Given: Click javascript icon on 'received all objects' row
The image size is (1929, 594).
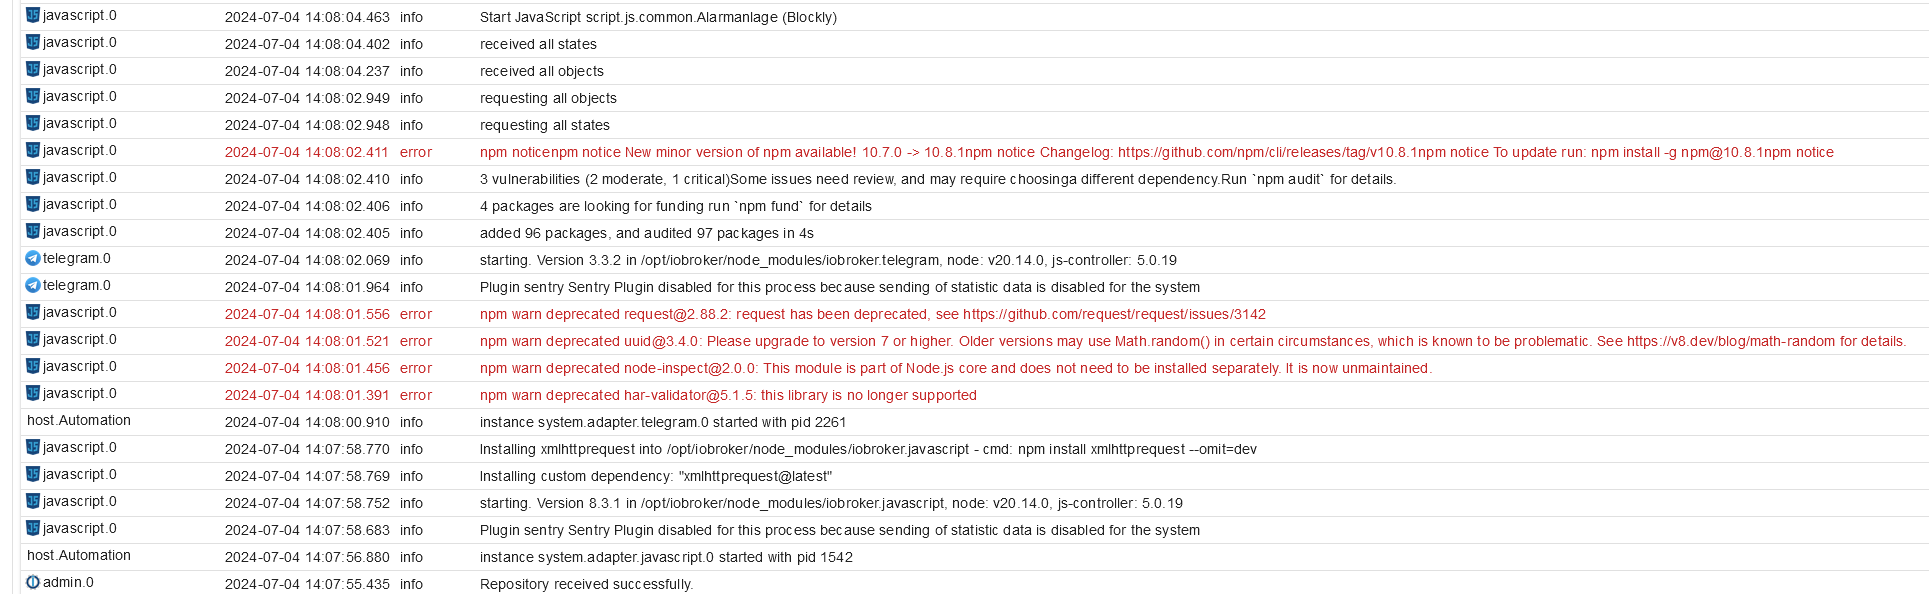Looking at the screenshot, I should click(33, 69).
